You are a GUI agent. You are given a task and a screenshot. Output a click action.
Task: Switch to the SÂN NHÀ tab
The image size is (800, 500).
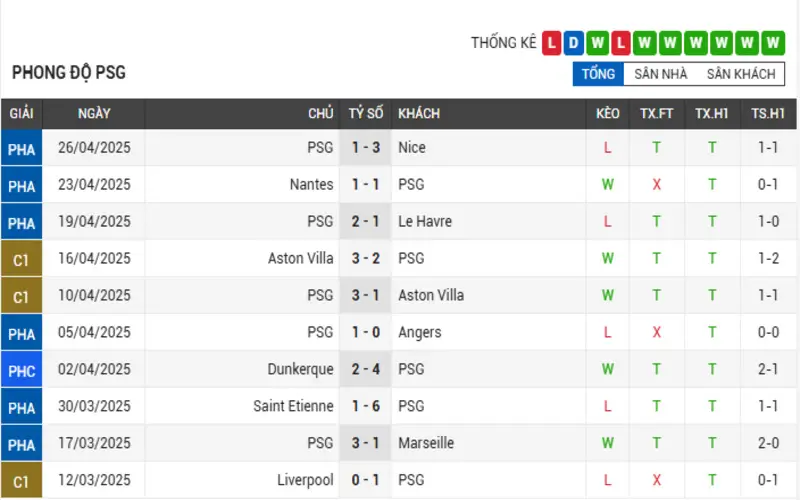(x=660, y=74)
